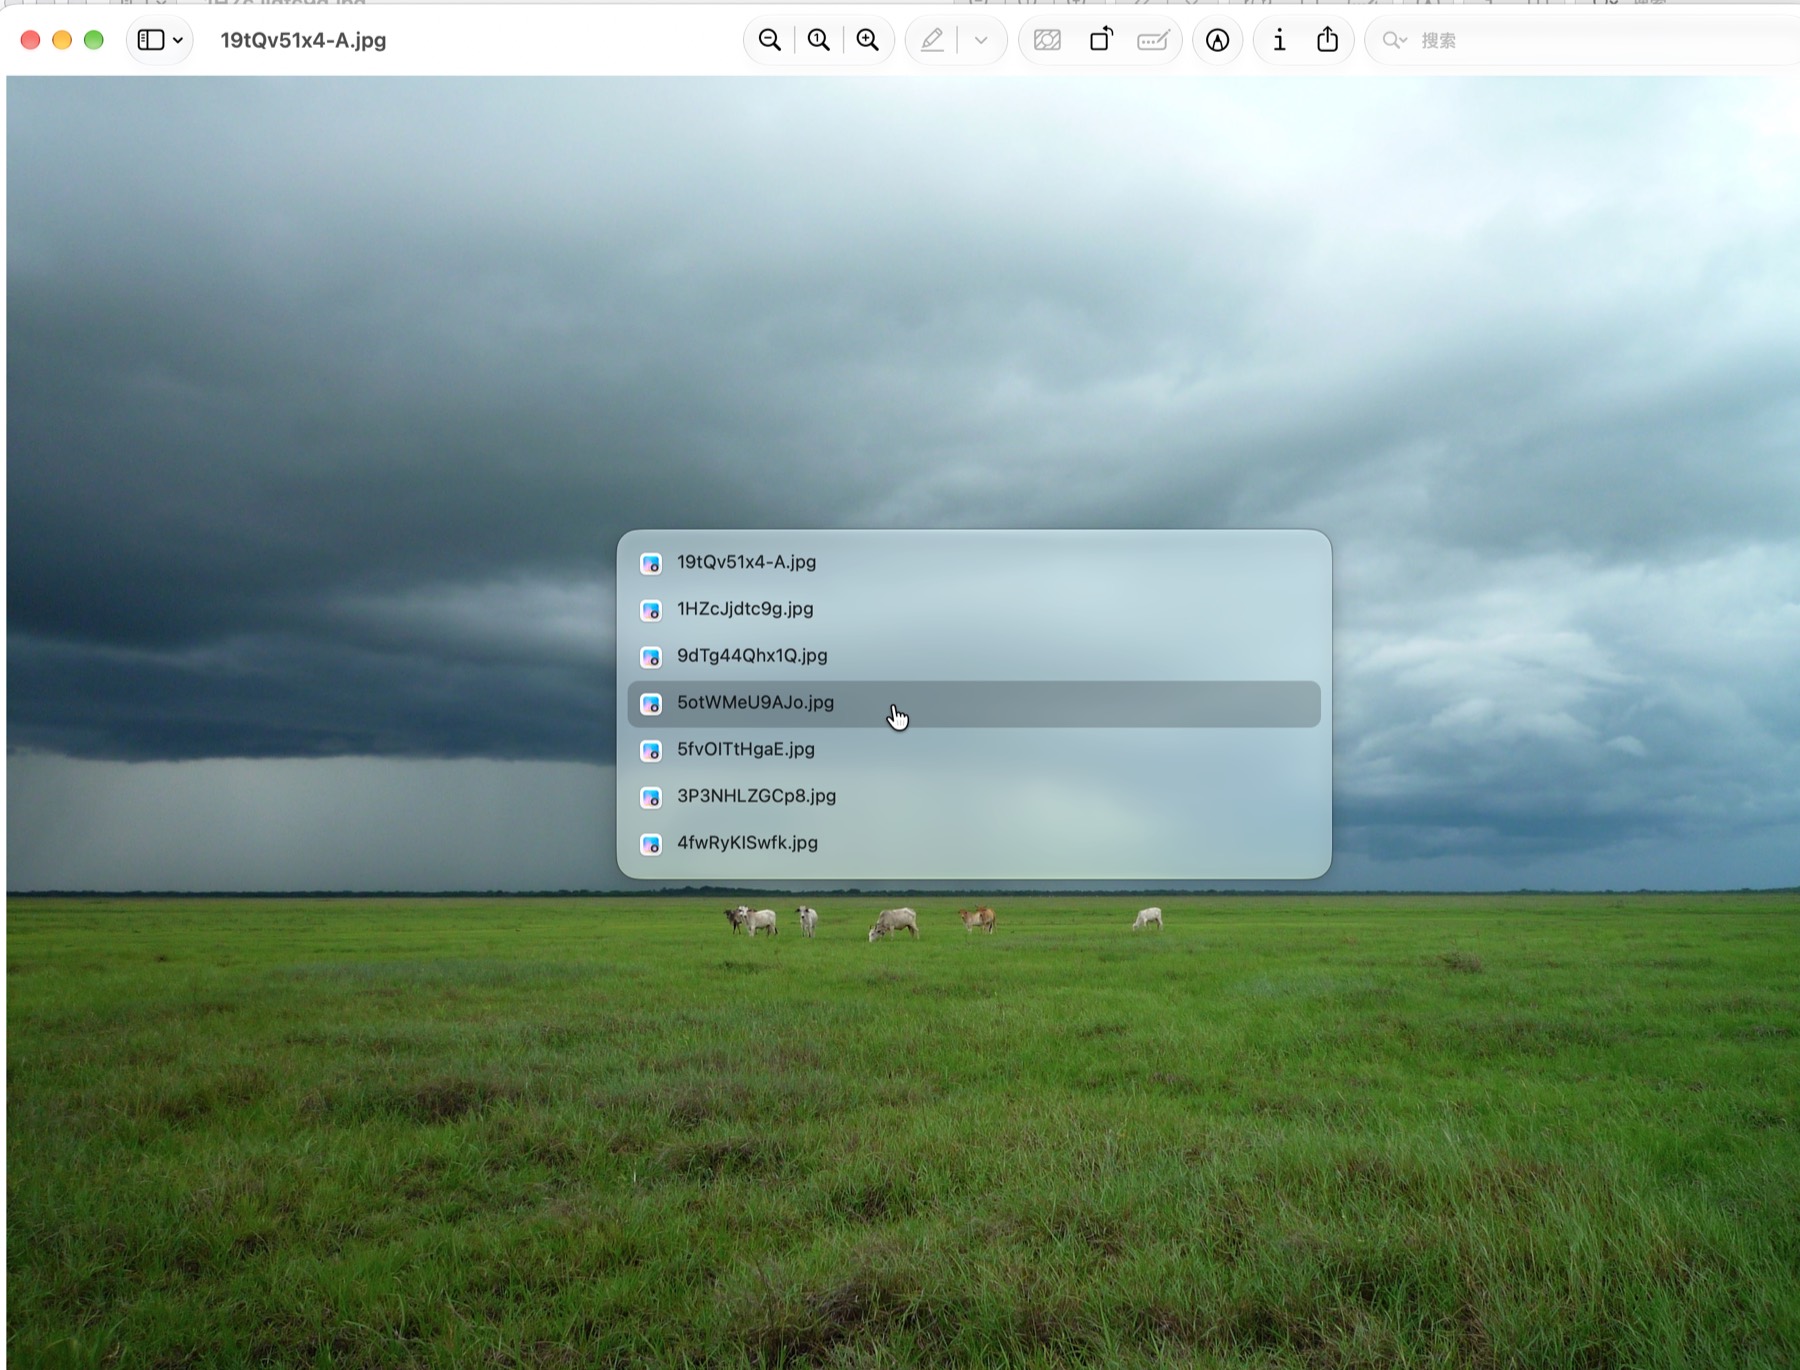The image size is (1800, 1370).
Task: Select 19tQv51x4-A.jpg in the list
Action: [x=974, y=562]
